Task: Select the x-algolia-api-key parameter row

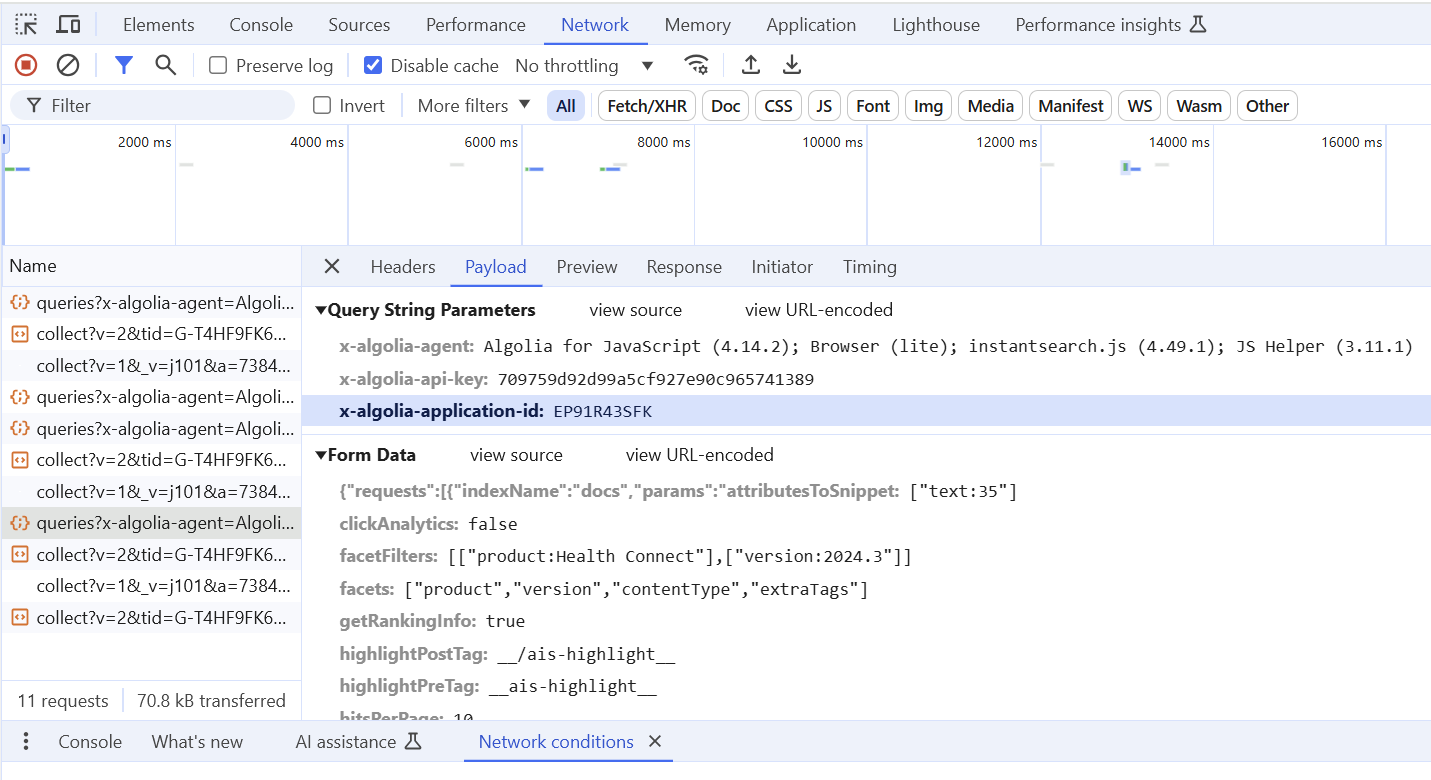Action: coord(866,379)
